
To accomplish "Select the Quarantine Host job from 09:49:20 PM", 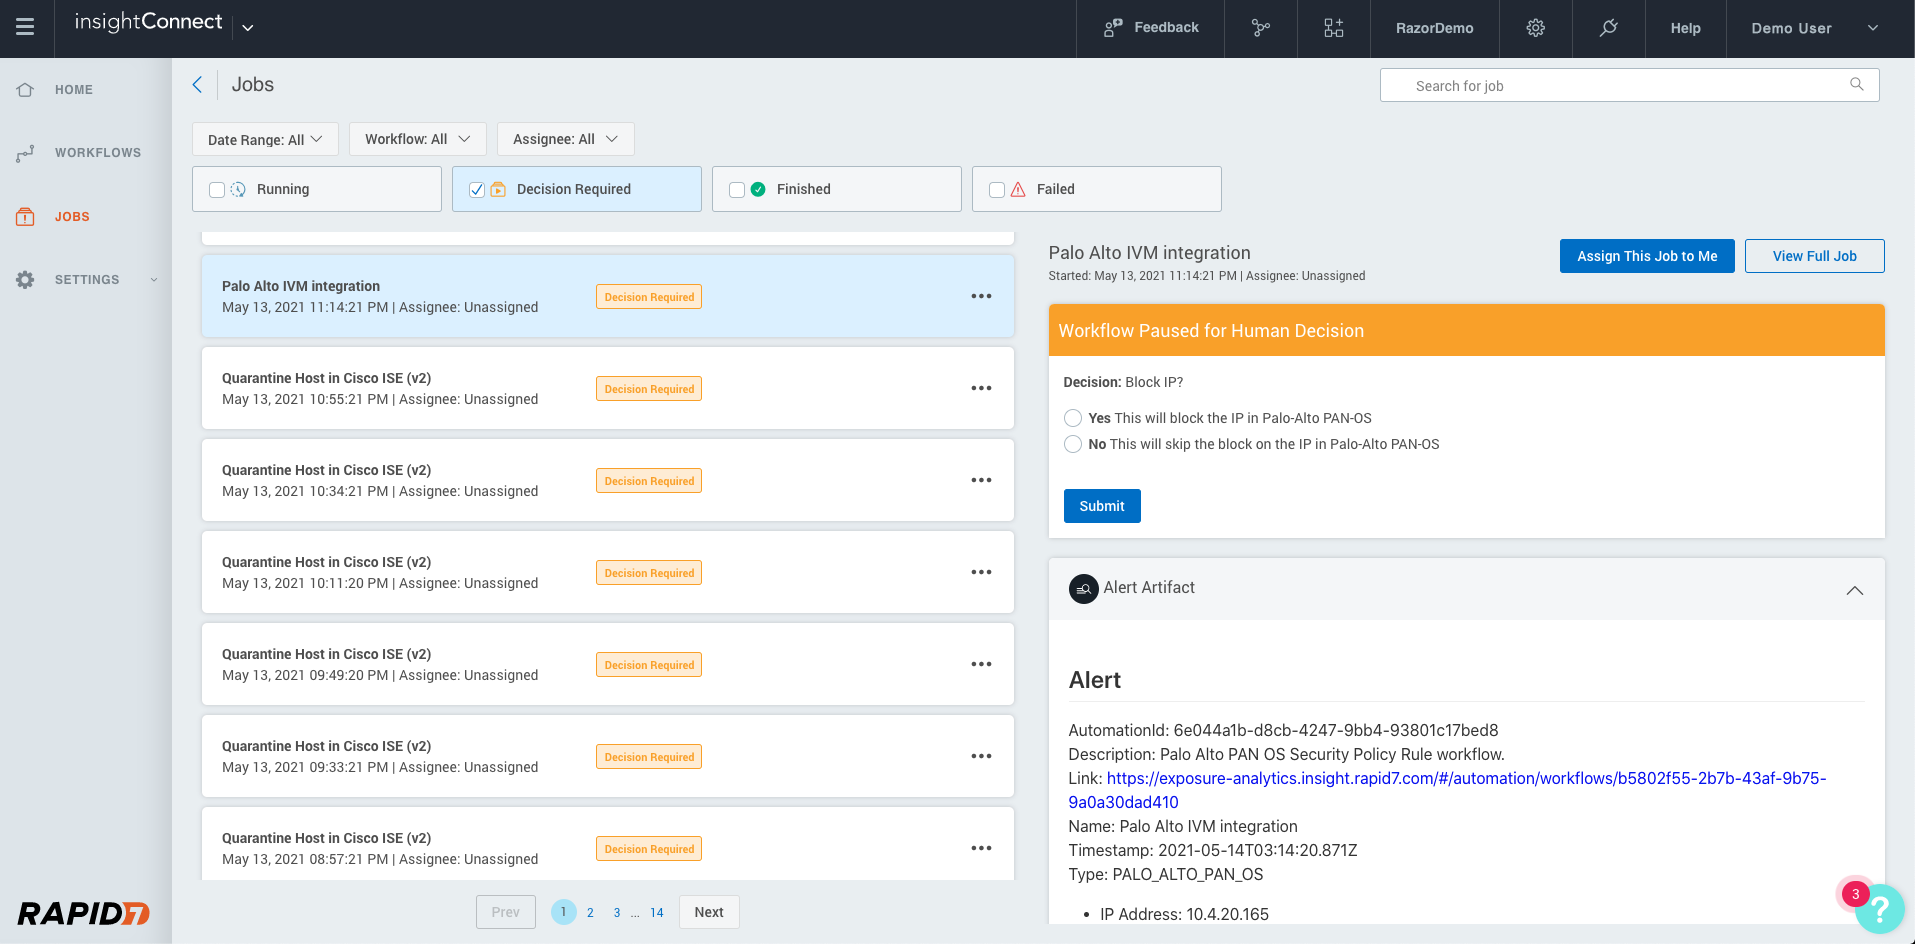I will [608, 664].
